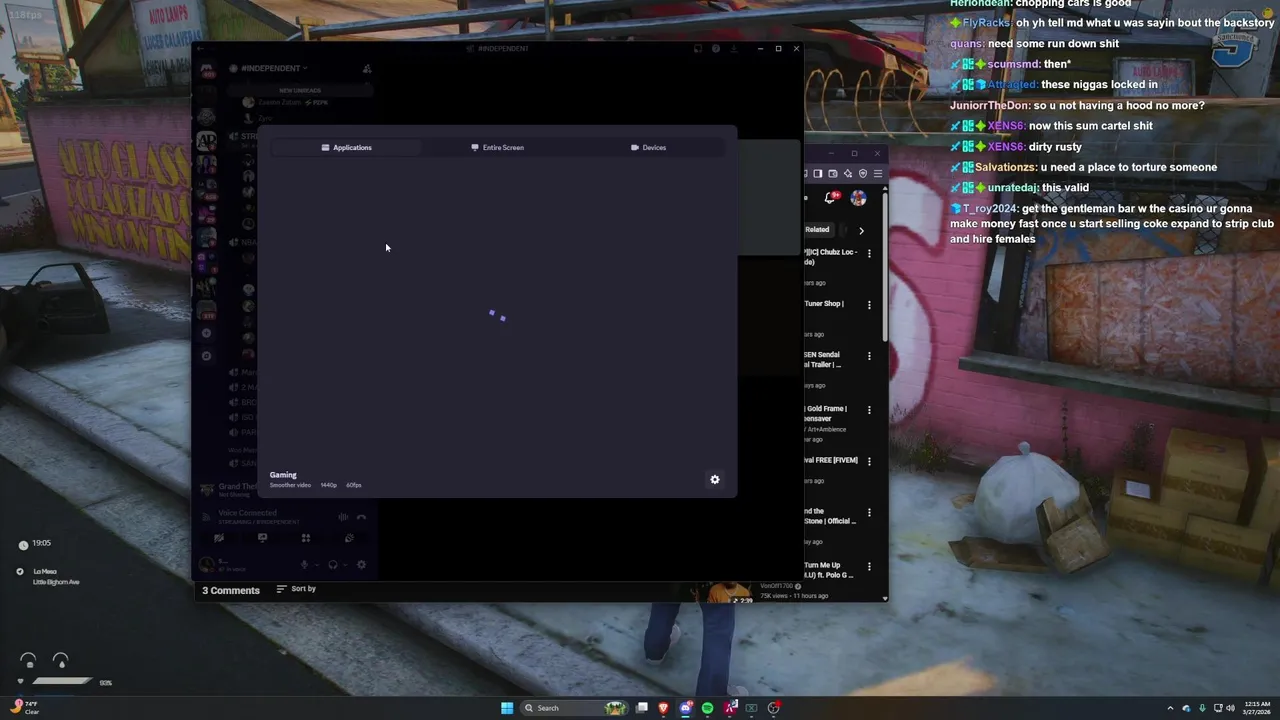Open options for SEN Sendai Trailer video
Viewport: 1280px width, 720px height.
tap(869, 356)
